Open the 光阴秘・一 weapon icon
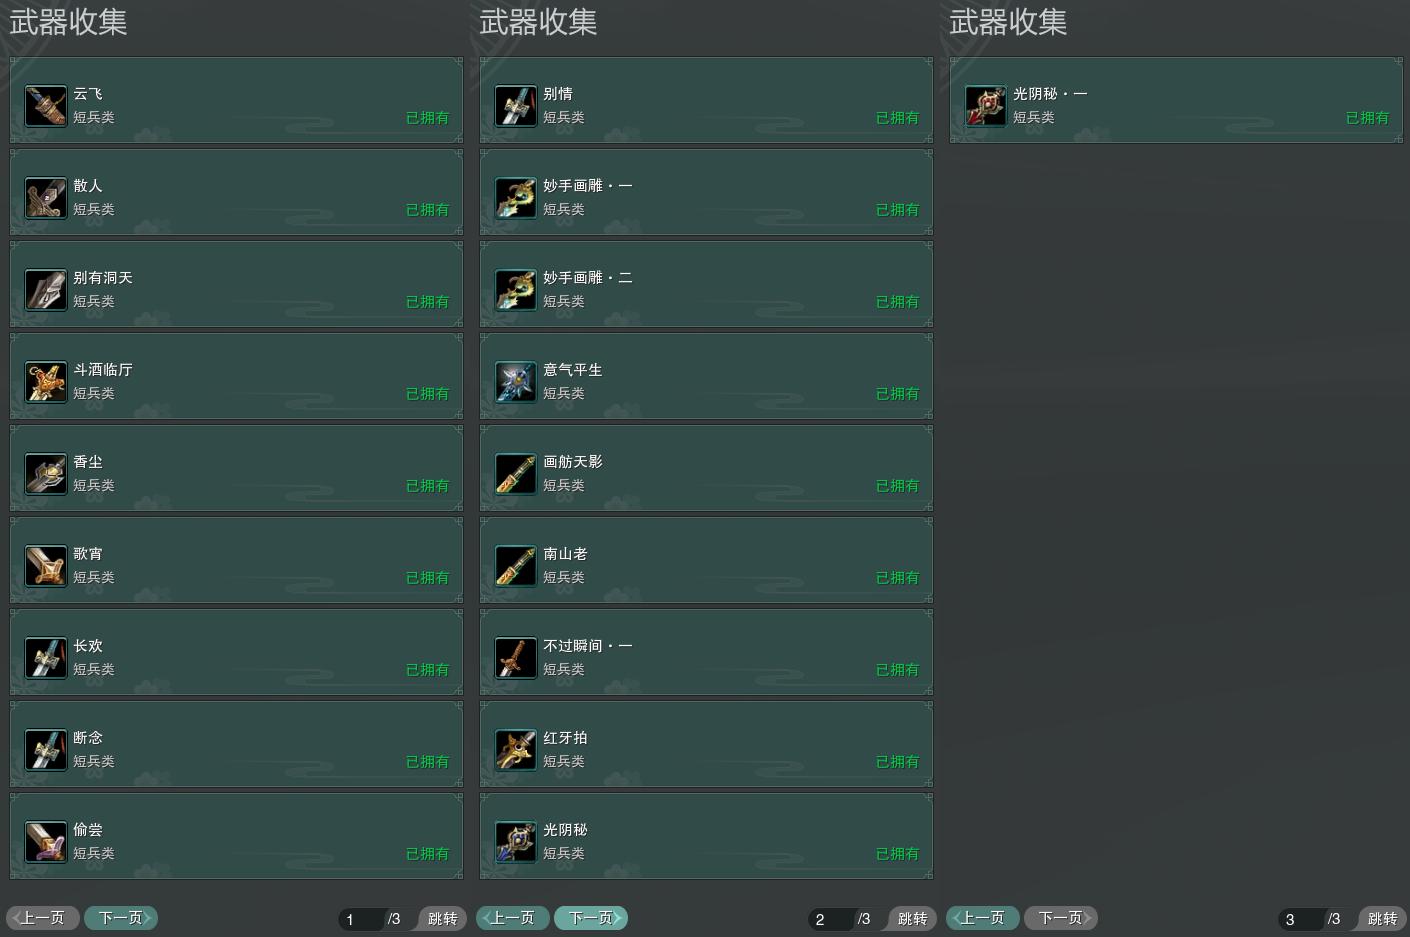The width and height of the screenshot is (1410, 937). (x=986, y=106)
